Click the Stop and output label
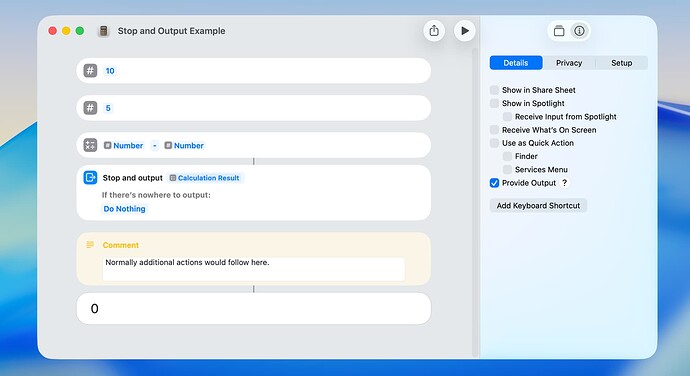 (x=132, y=178)
